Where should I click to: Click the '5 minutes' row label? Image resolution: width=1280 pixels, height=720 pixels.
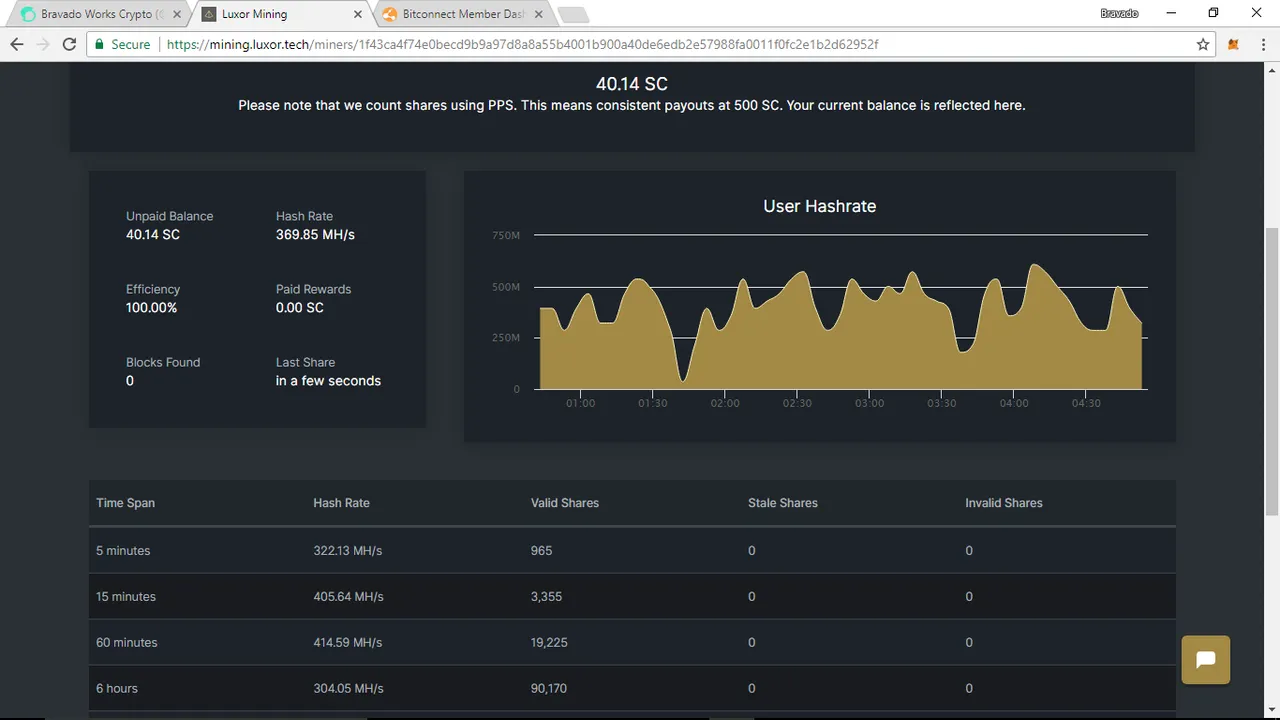tap(123, 551)
